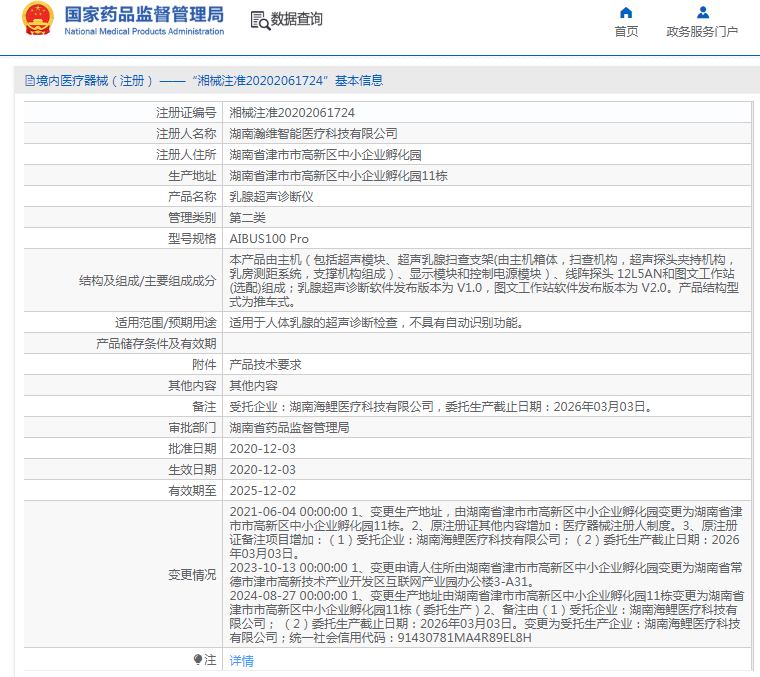Click the 产品名称 label
Screen dimensions: 760x677
pos(192,197)
